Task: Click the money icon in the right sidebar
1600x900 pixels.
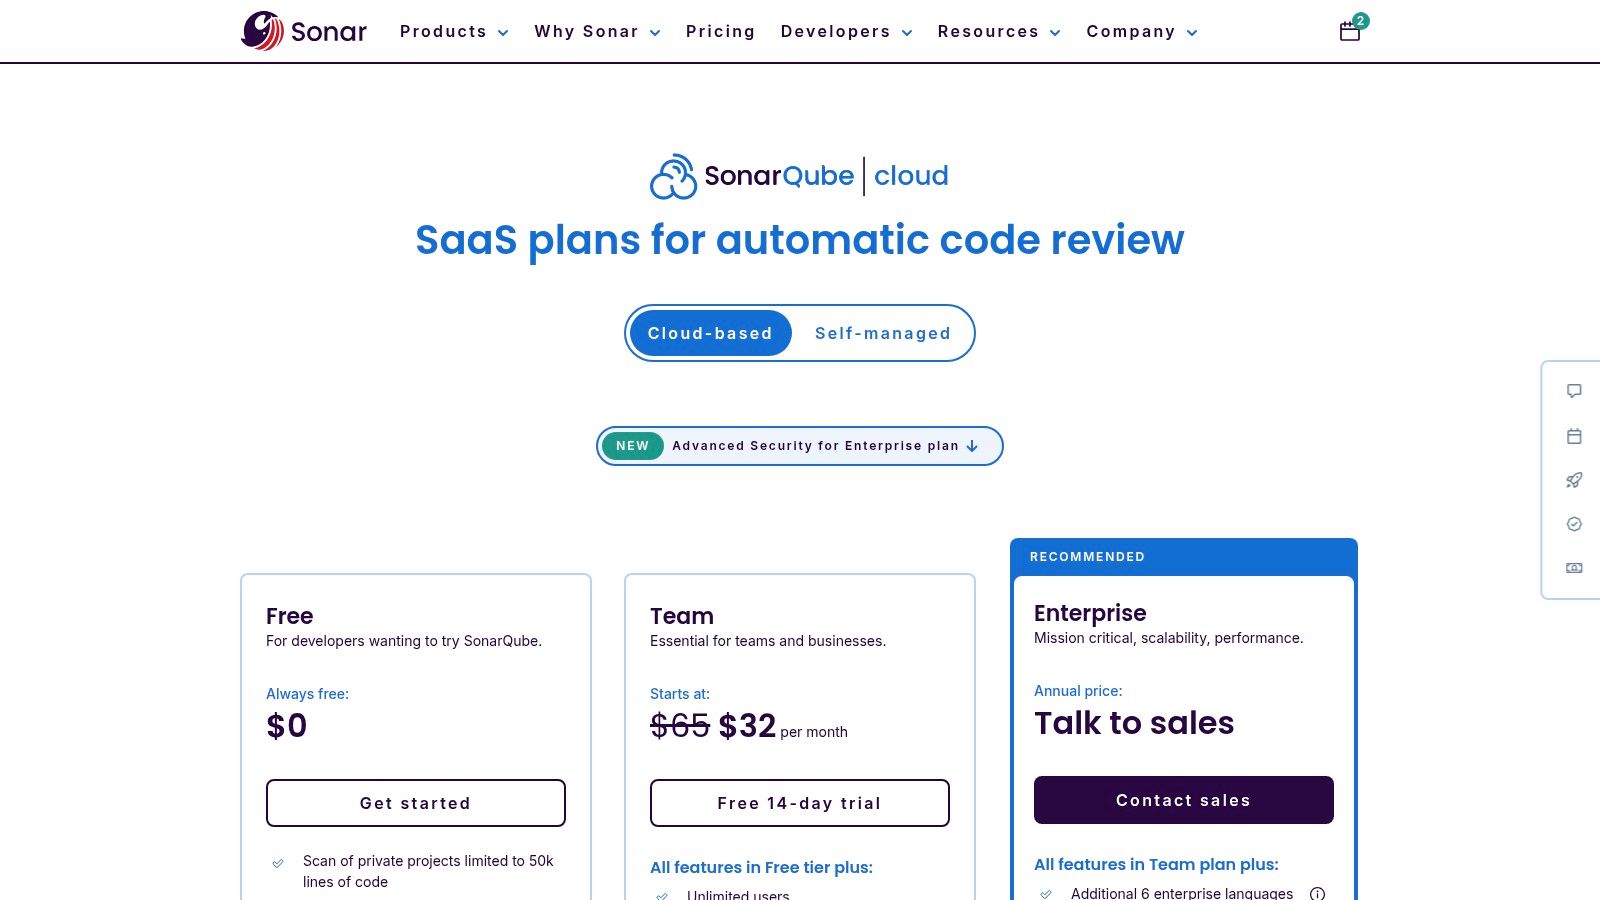Action: pyautogui.click(x=1574, y=567)
